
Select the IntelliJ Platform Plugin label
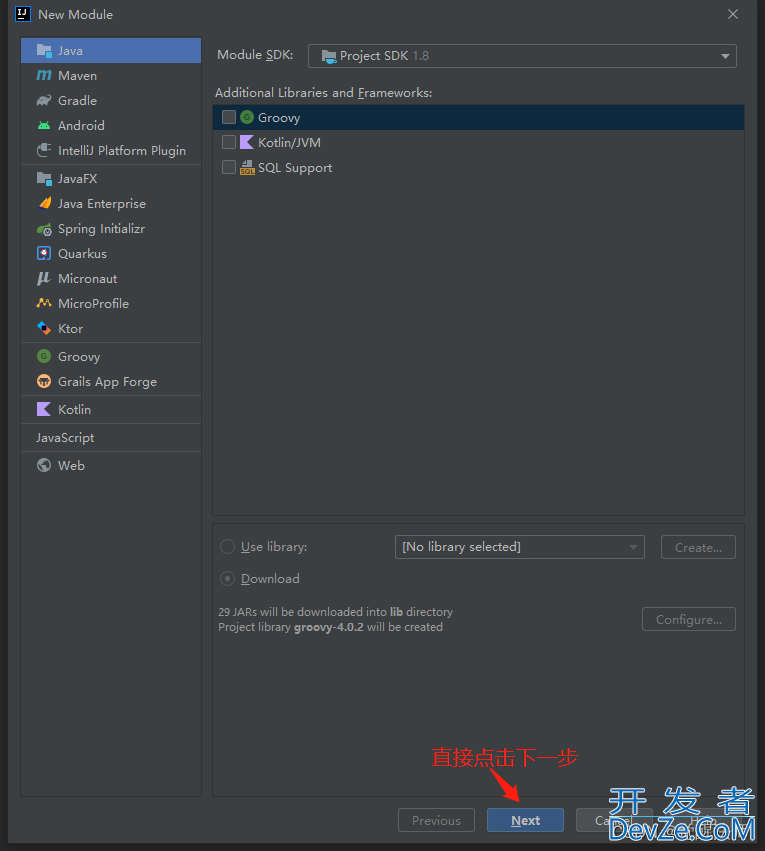tap(122, 151)
